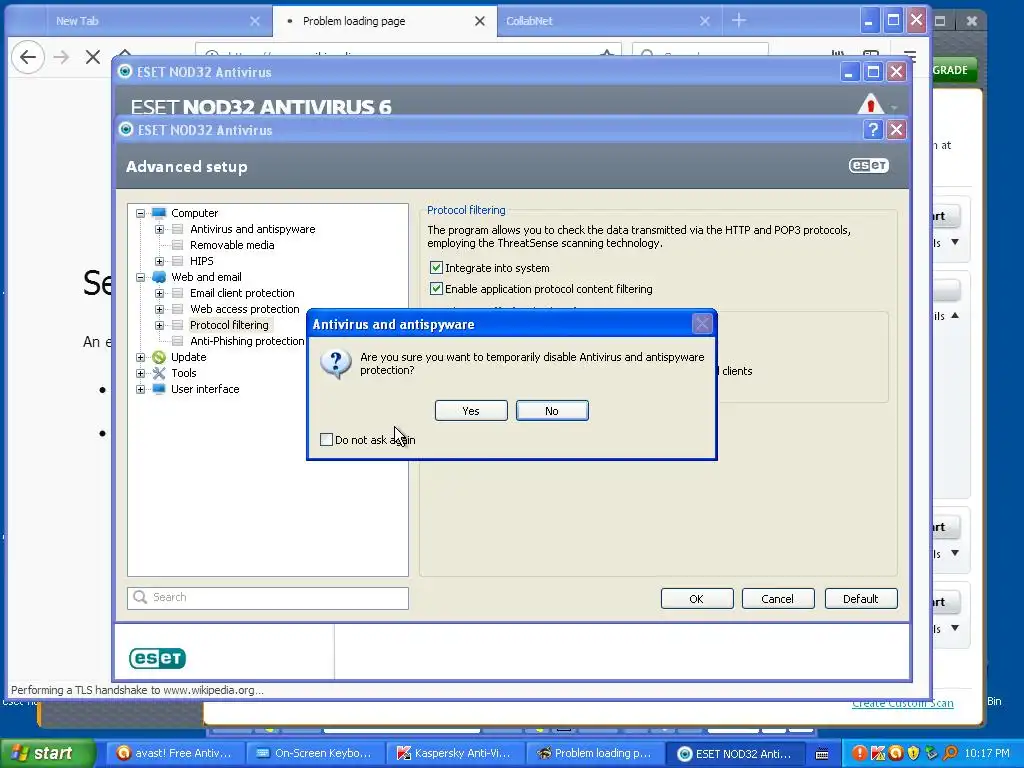1024x768 pixels.
Task: Select Removable media in the tree
Action: click(232, 245)
